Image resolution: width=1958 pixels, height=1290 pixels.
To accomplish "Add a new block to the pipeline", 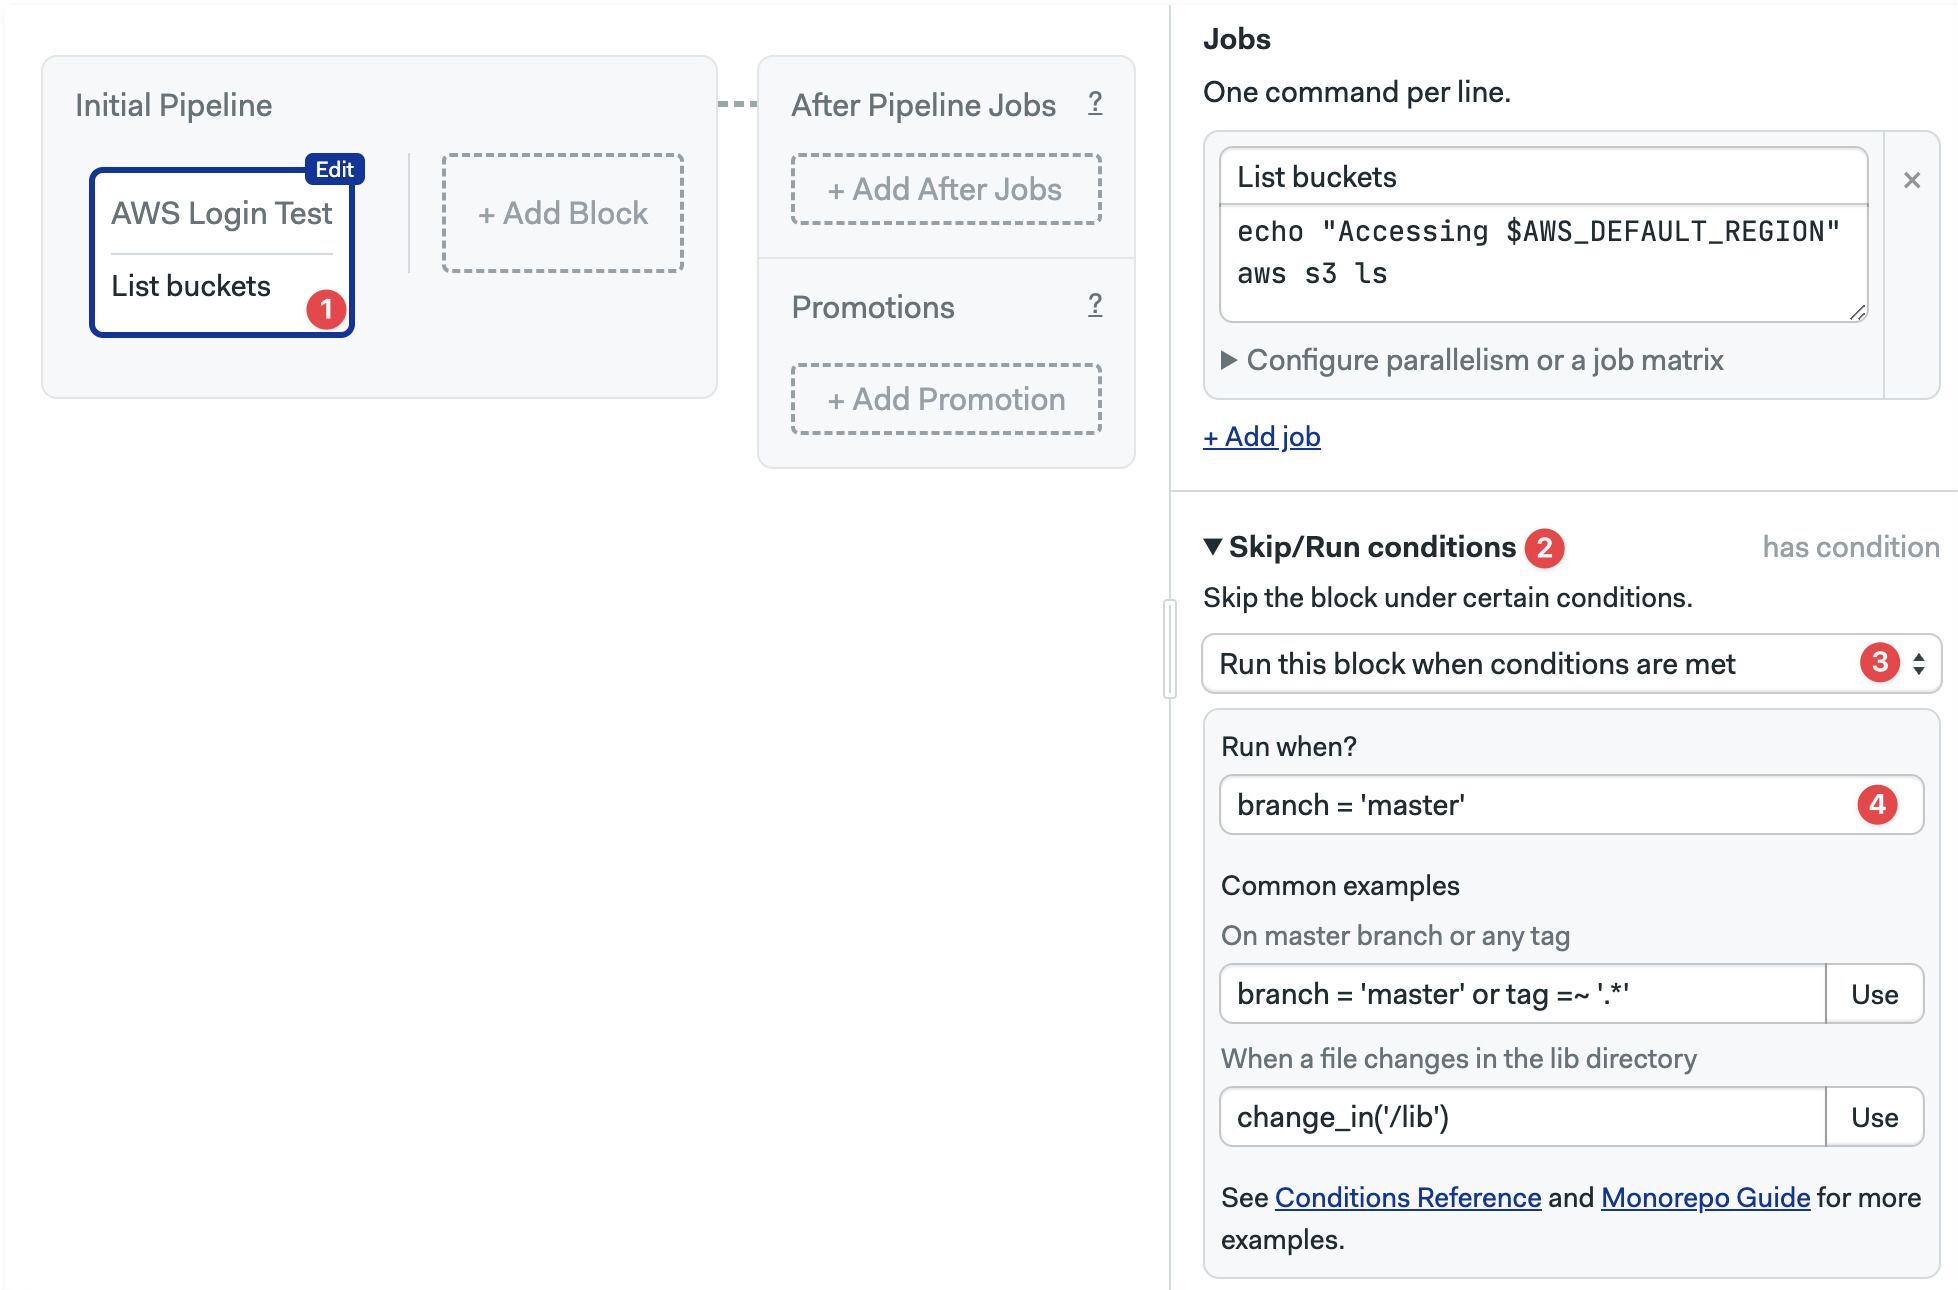I will (563, 213).
